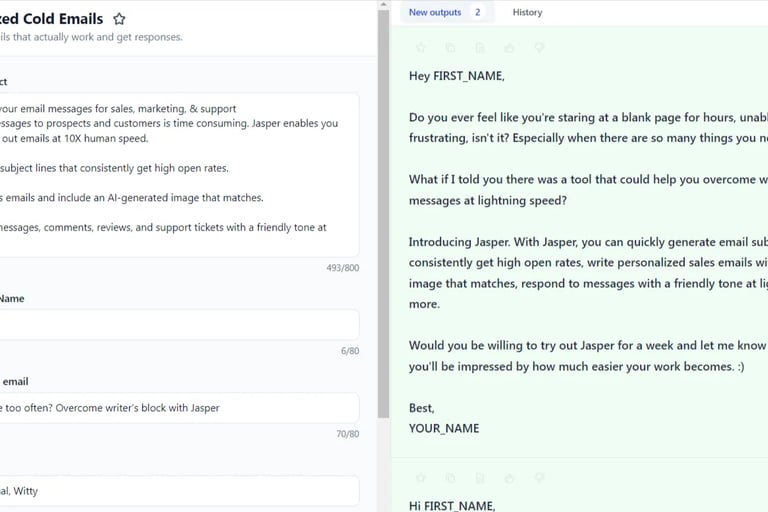
Task: Save second output to a document
Action: pyautogui.click(x=480, y=478)
